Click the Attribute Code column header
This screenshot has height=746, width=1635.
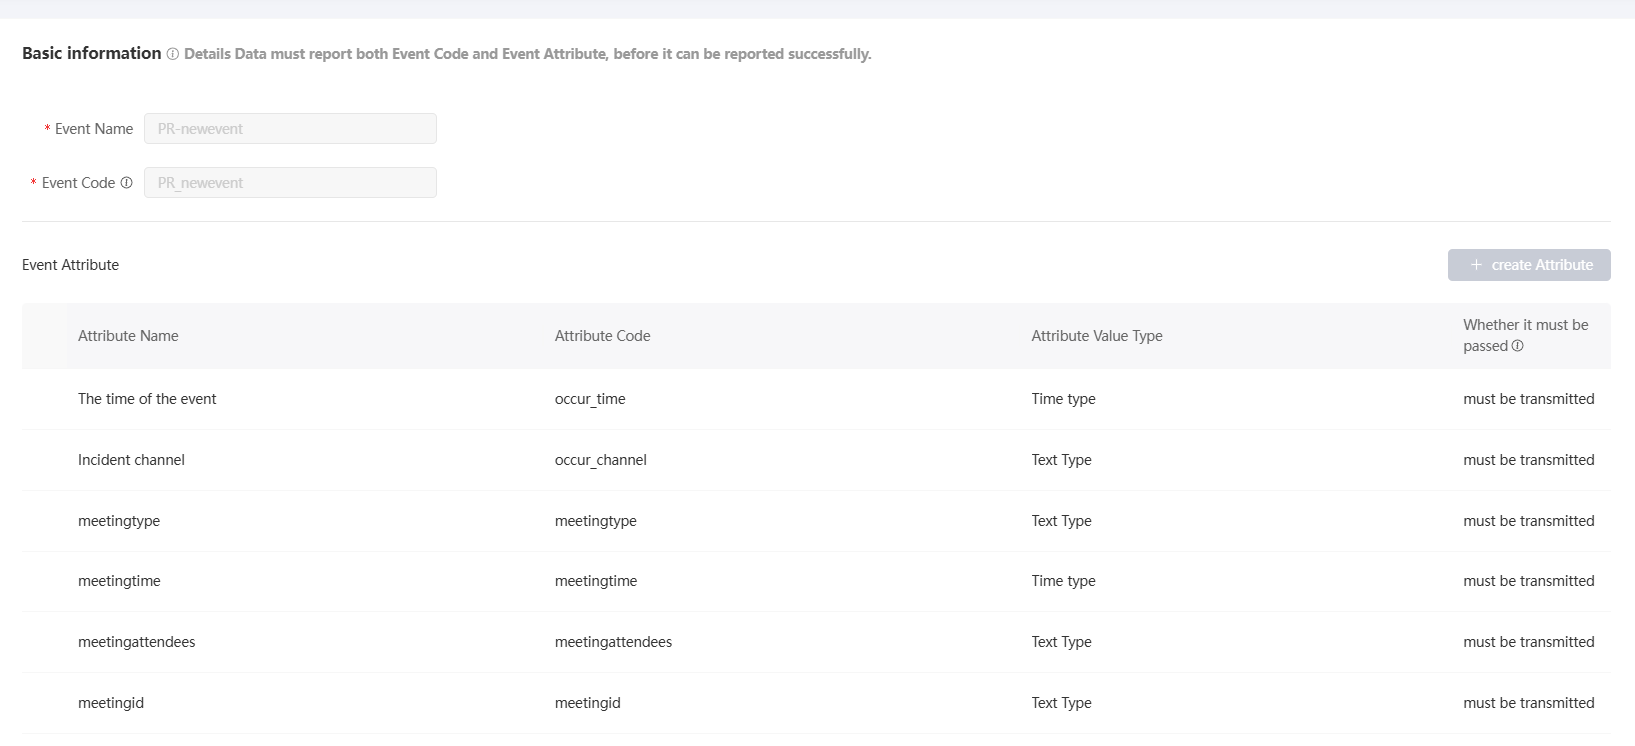coord(602,336)
